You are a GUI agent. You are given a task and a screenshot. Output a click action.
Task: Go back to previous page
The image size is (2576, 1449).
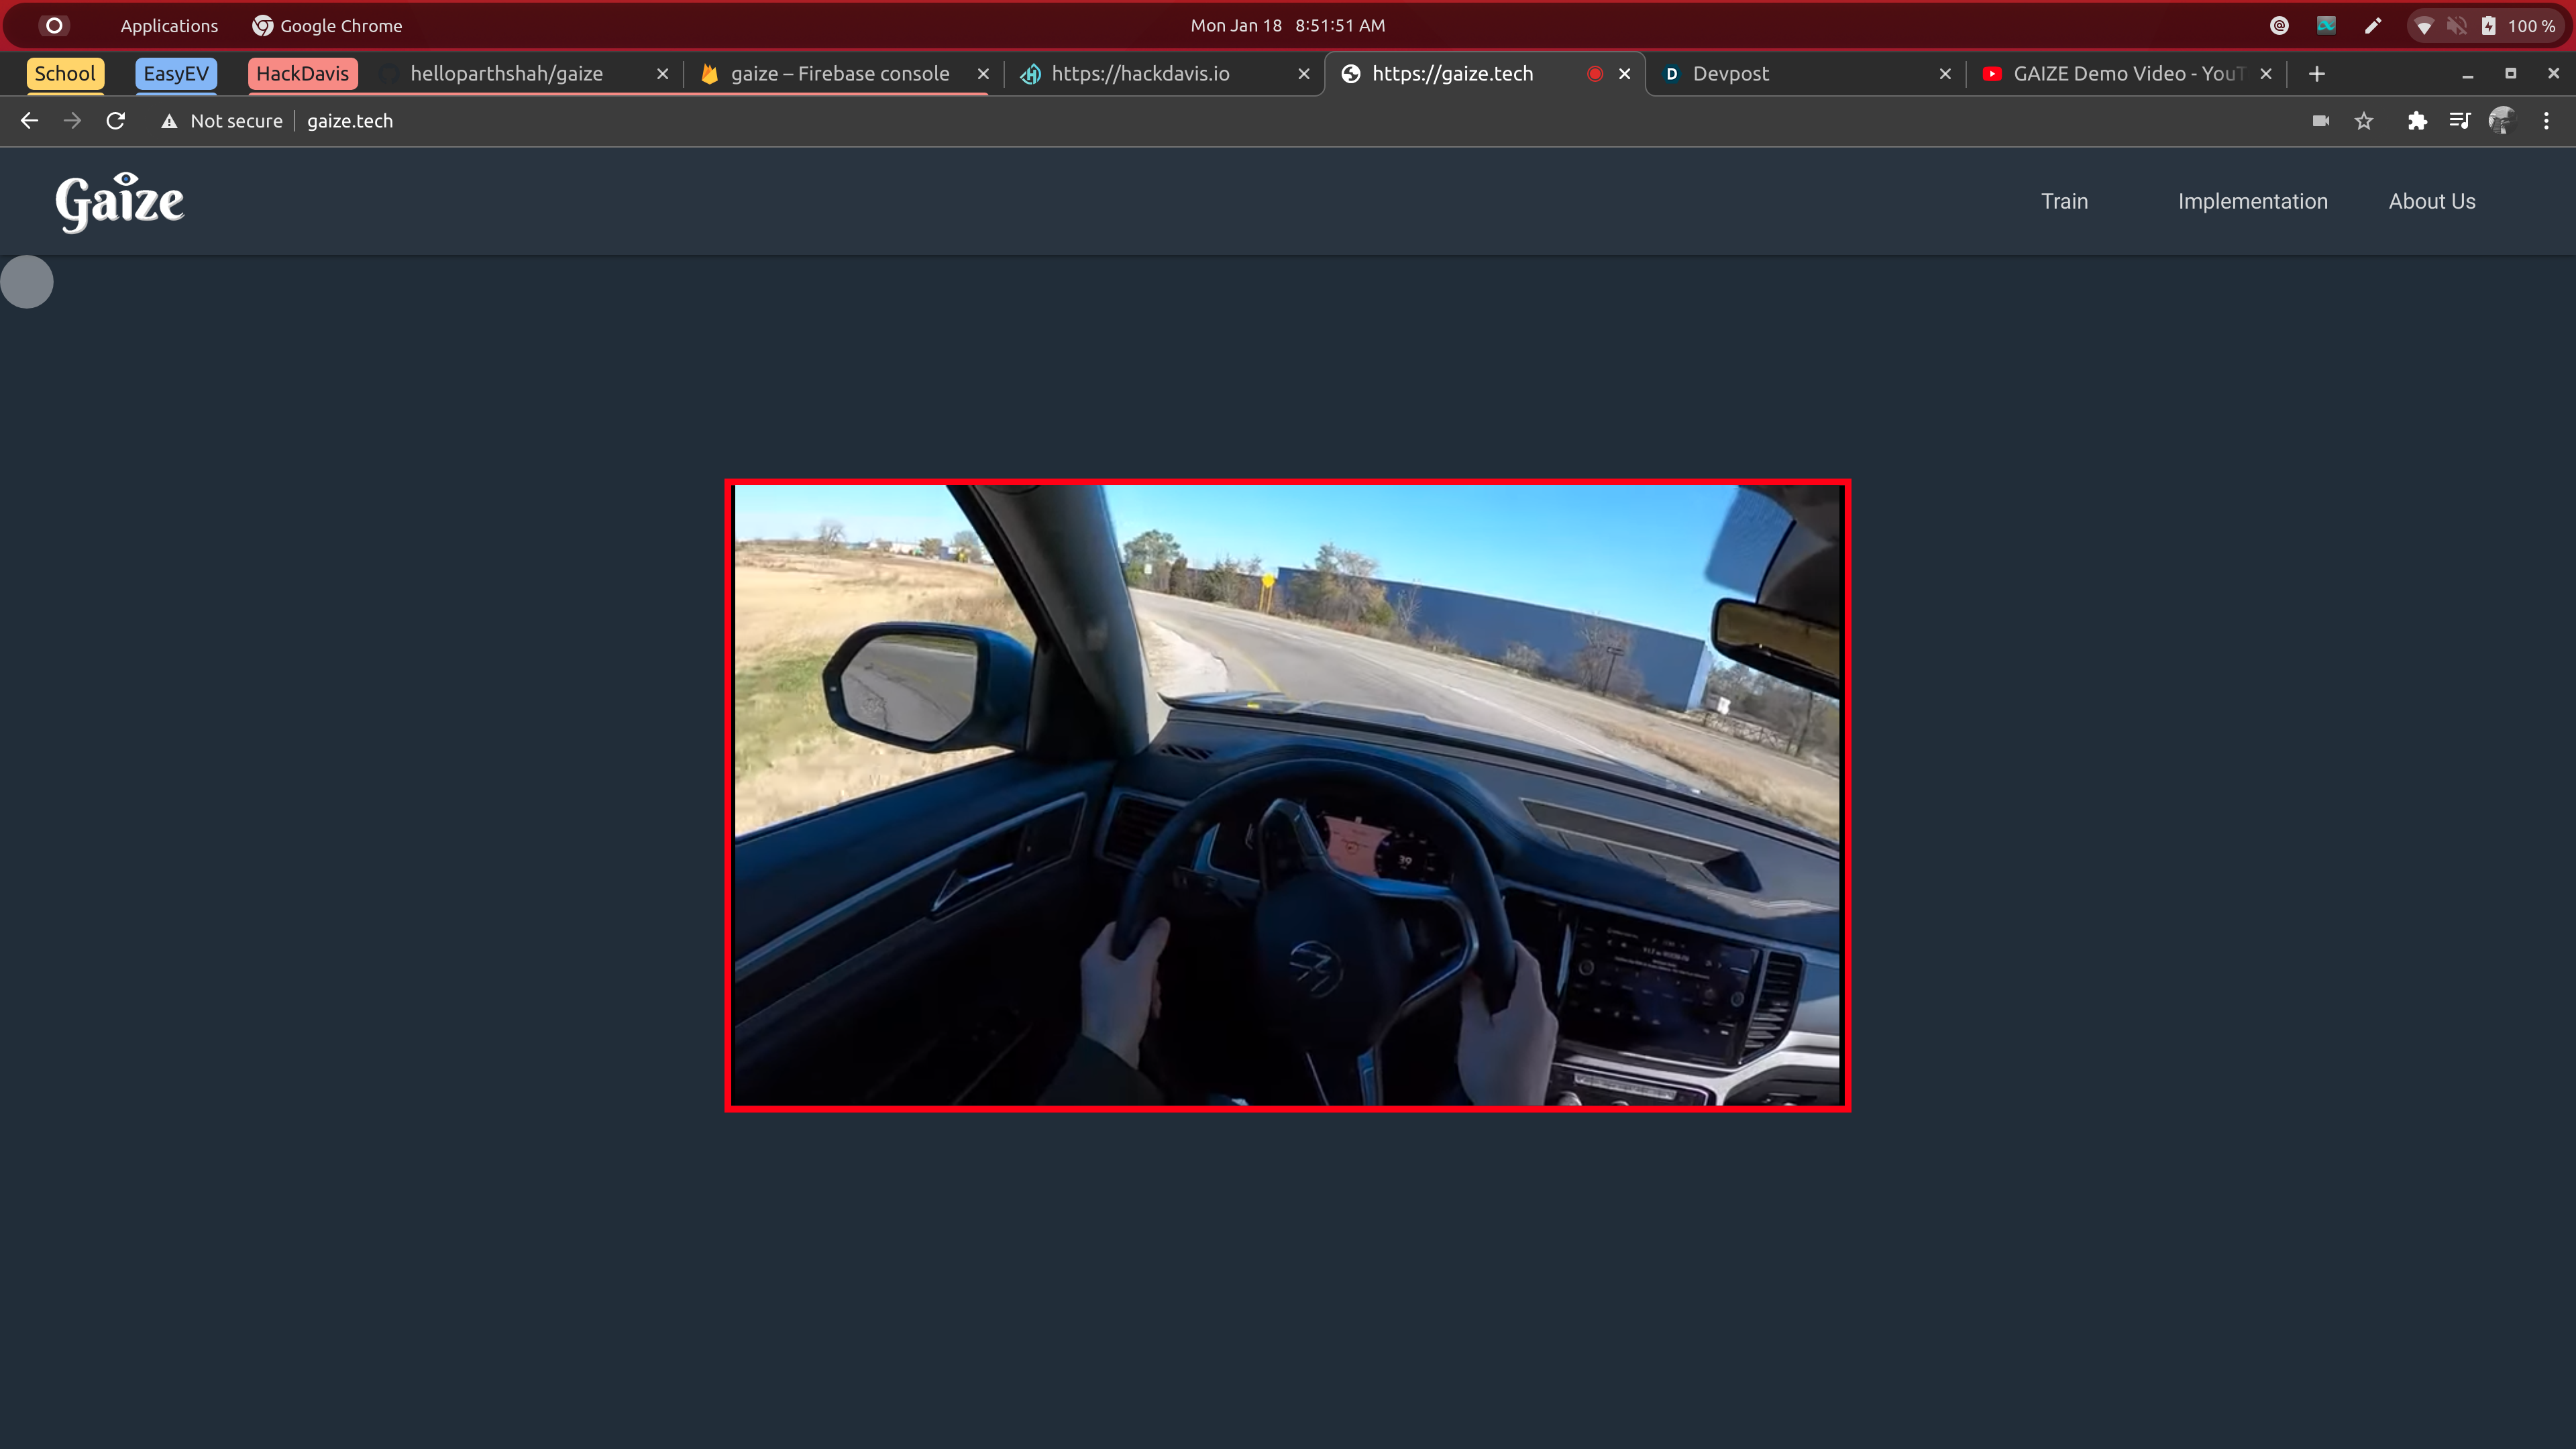[29, 121]
